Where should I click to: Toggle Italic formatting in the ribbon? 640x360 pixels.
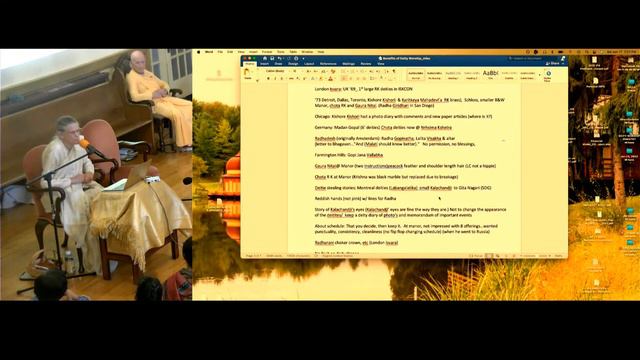pyautogui.click(x=275, y=78)
